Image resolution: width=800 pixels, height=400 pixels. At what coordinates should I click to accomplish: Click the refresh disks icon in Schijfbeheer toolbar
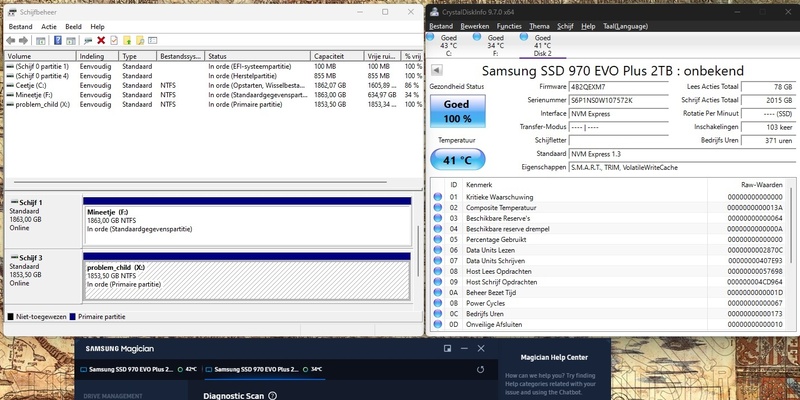click(88, 41)
